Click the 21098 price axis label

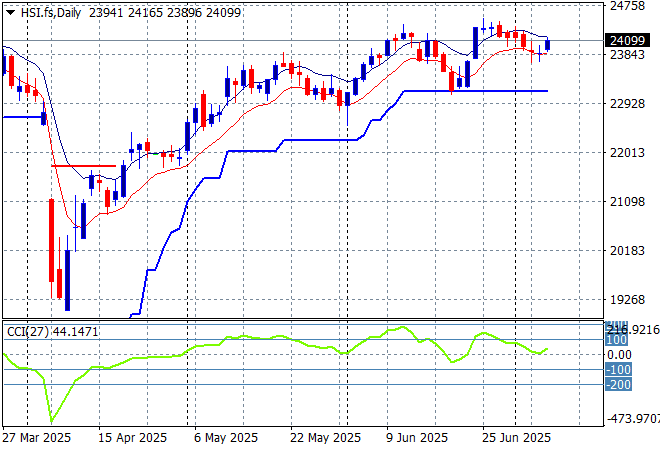point(627,202)
